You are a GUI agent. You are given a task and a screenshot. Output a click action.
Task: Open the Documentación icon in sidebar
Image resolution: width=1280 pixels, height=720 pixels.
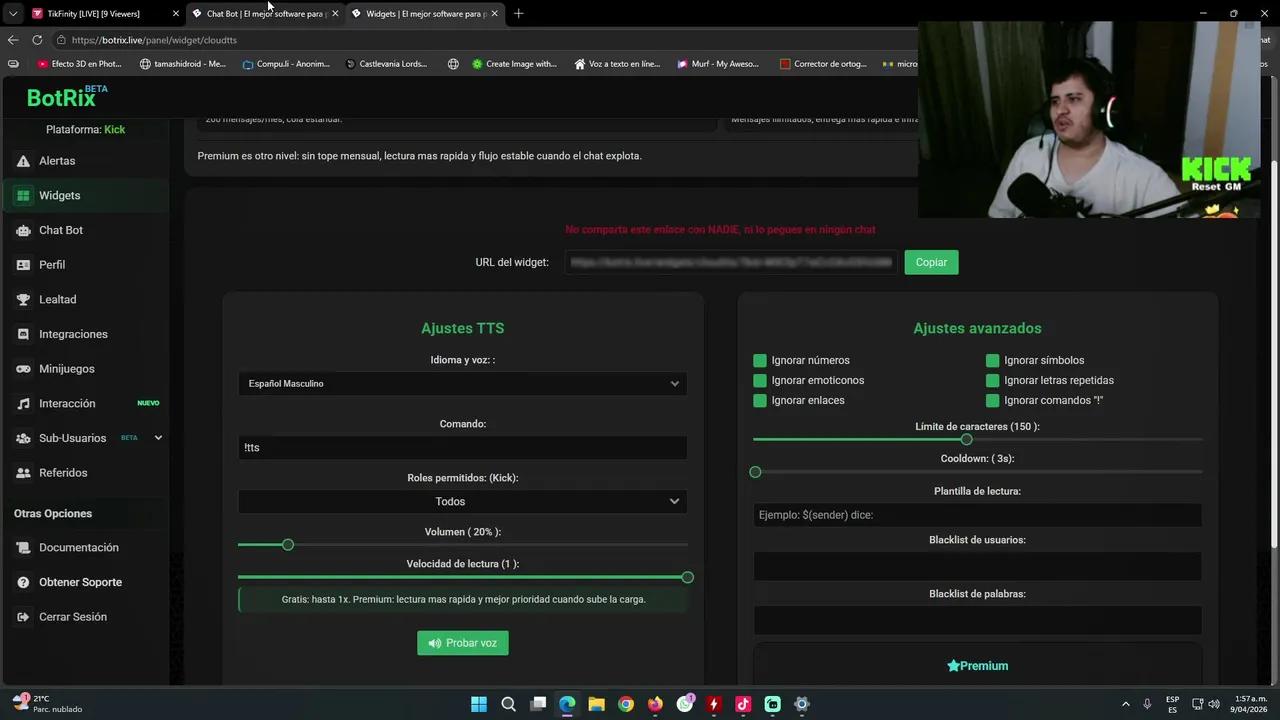[23, 548]
